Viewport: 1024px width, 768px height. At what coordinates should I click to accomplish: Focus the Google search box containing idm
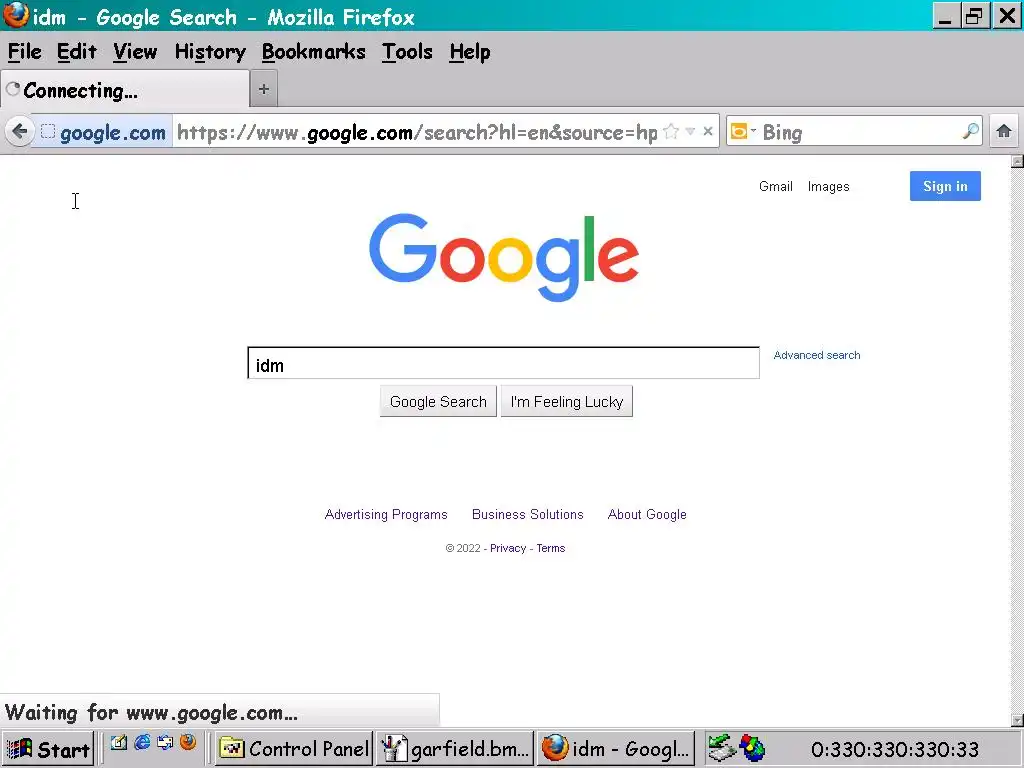pyautogui.click(x=504, y=363)
